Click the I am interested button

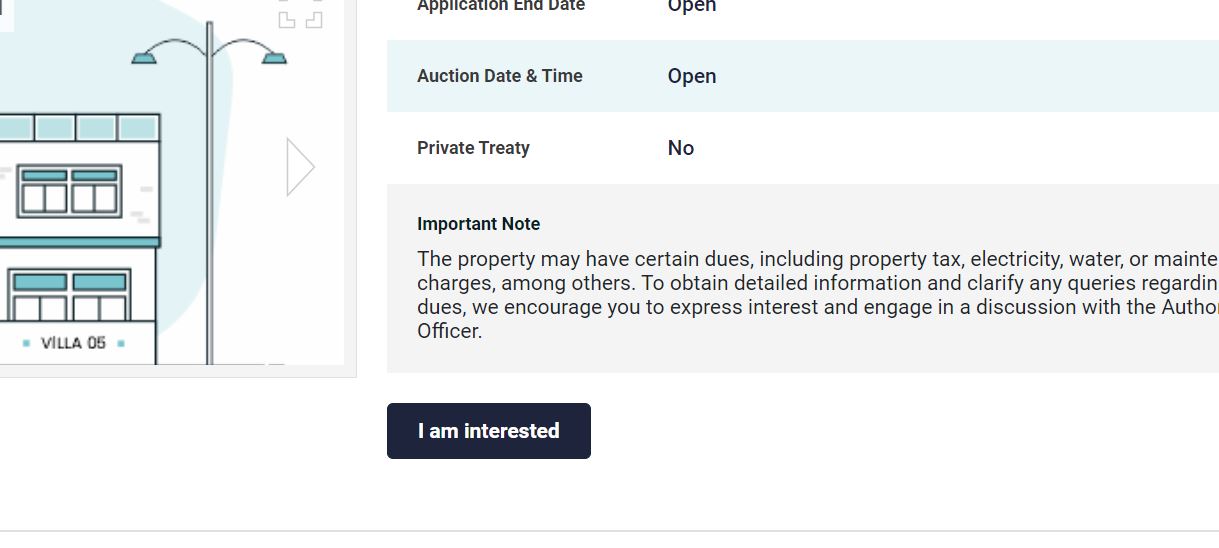click(x=489, y=431)
